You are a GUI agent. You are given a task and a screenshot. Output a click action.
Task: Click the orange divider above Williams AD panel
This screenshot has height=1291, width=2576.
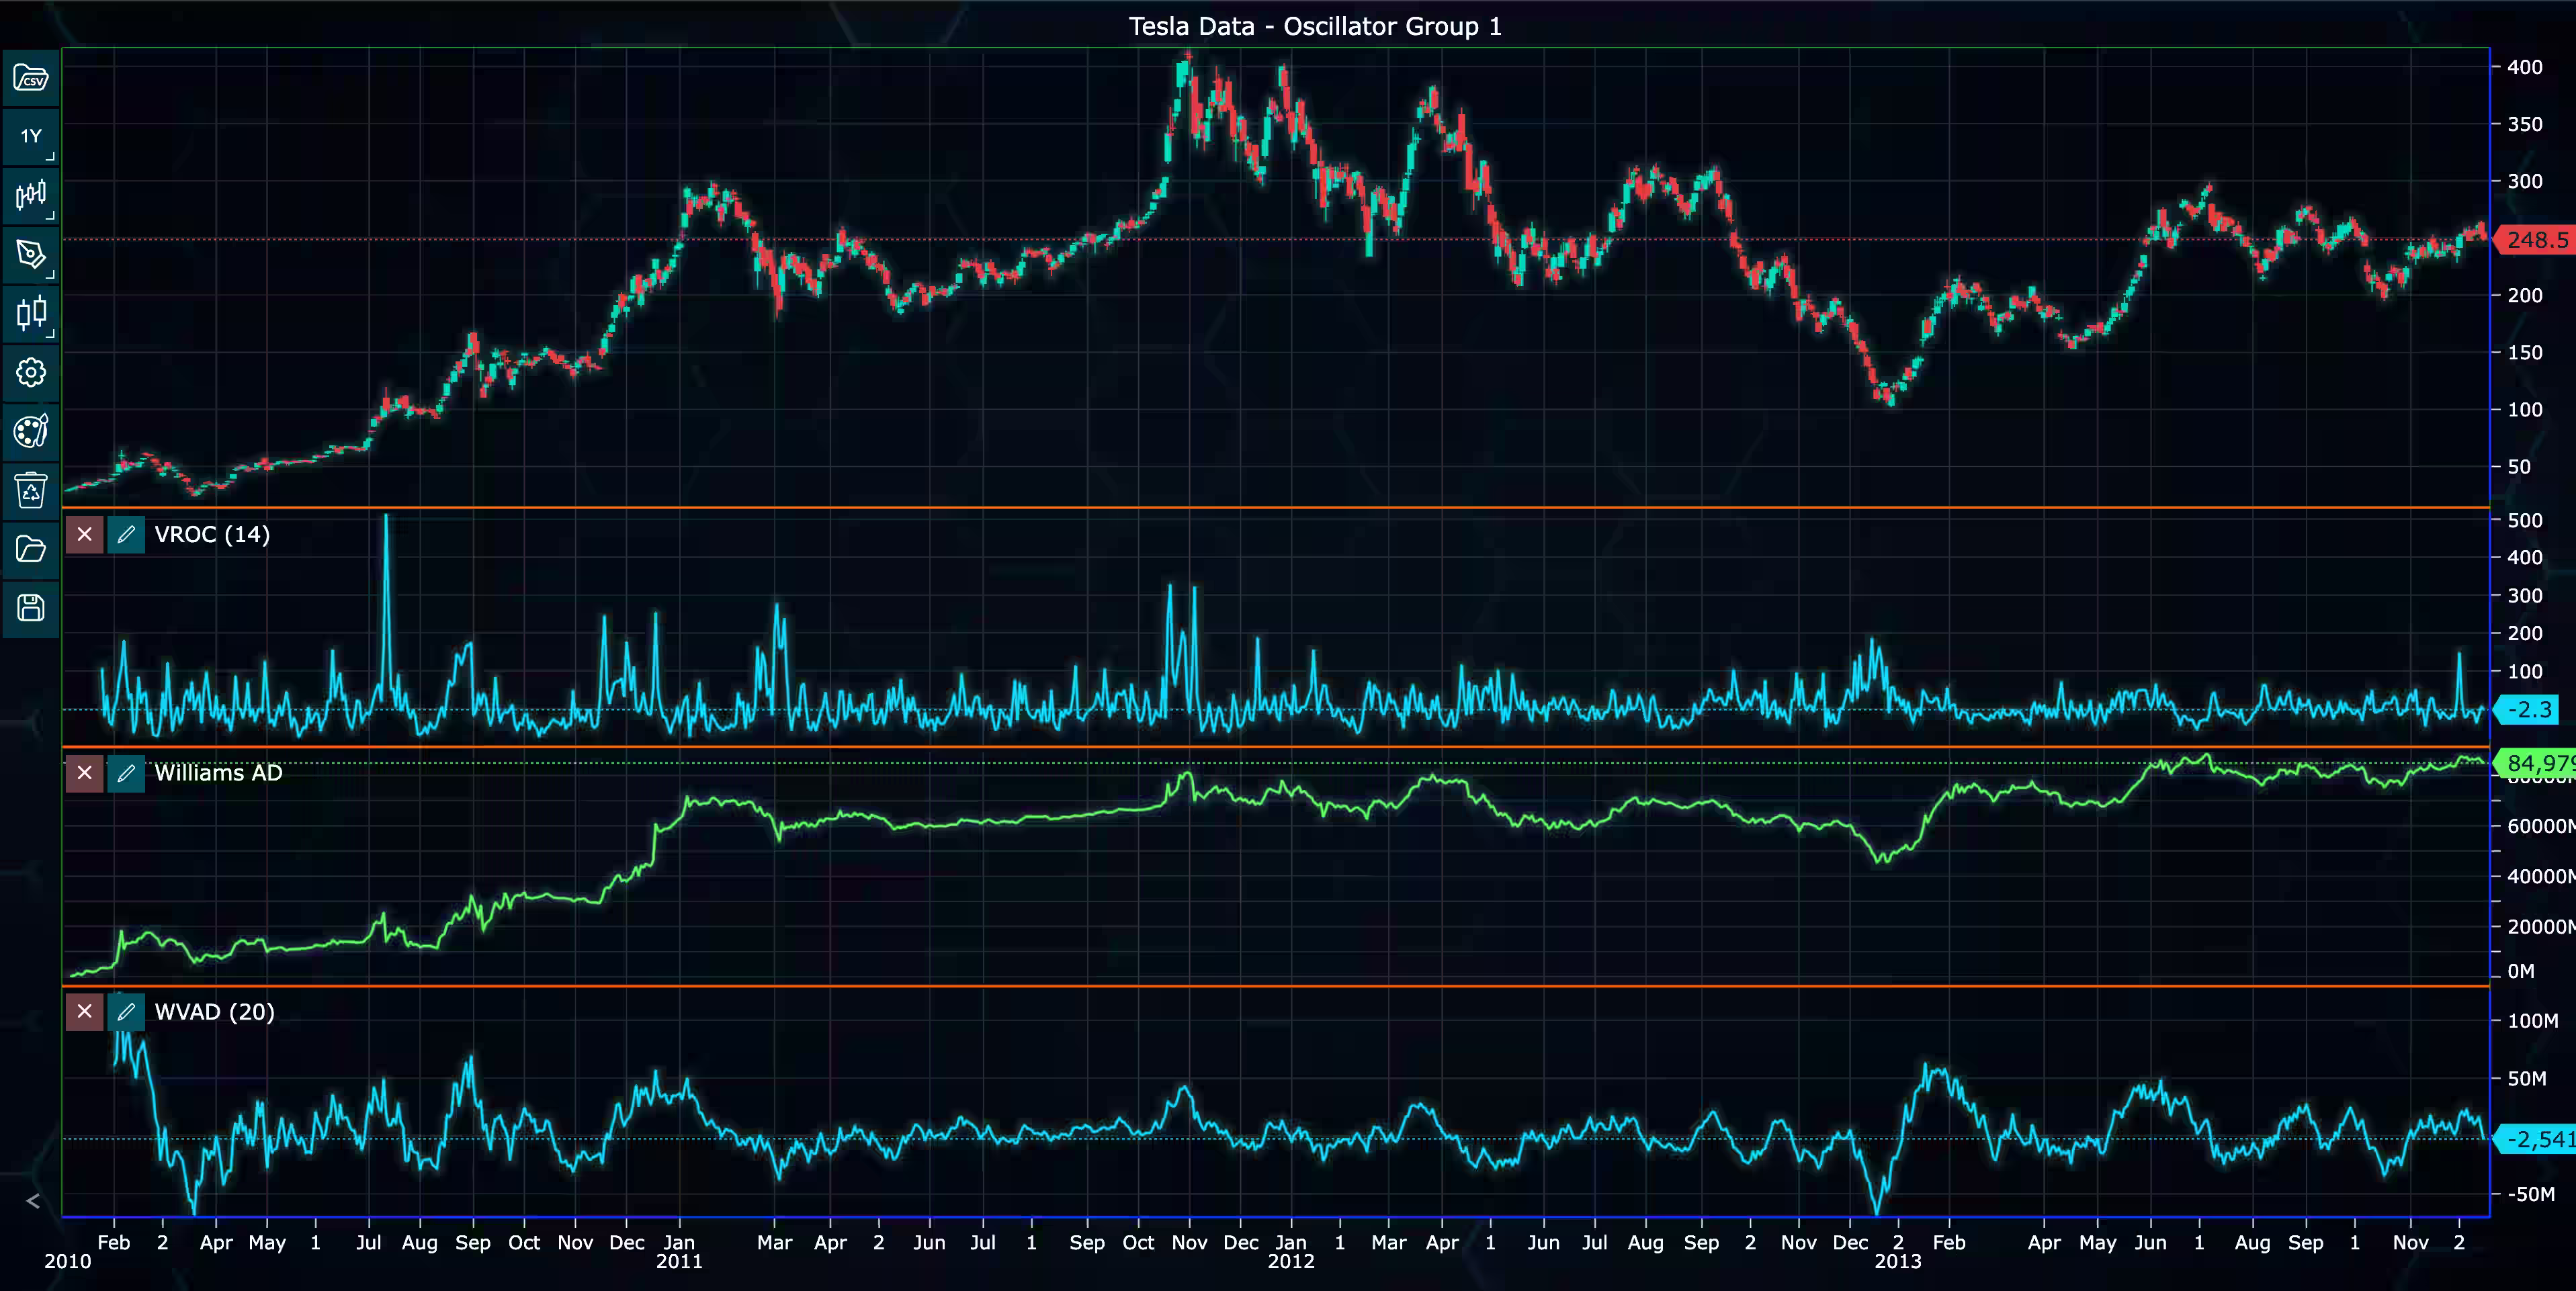1275,746
